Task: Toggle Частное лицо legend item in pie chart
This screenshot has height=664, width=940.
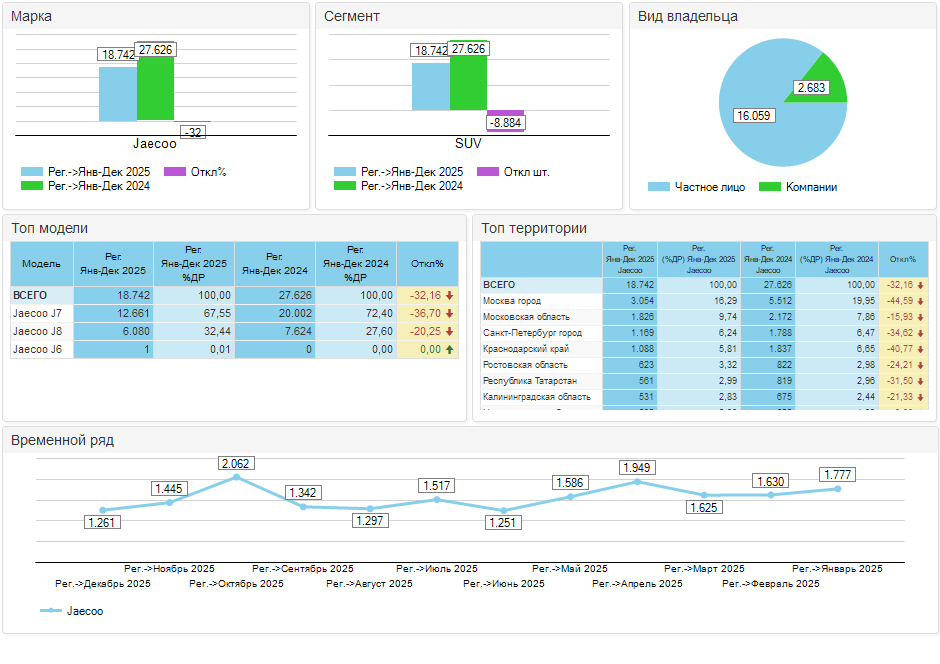Action: [697, 187]
